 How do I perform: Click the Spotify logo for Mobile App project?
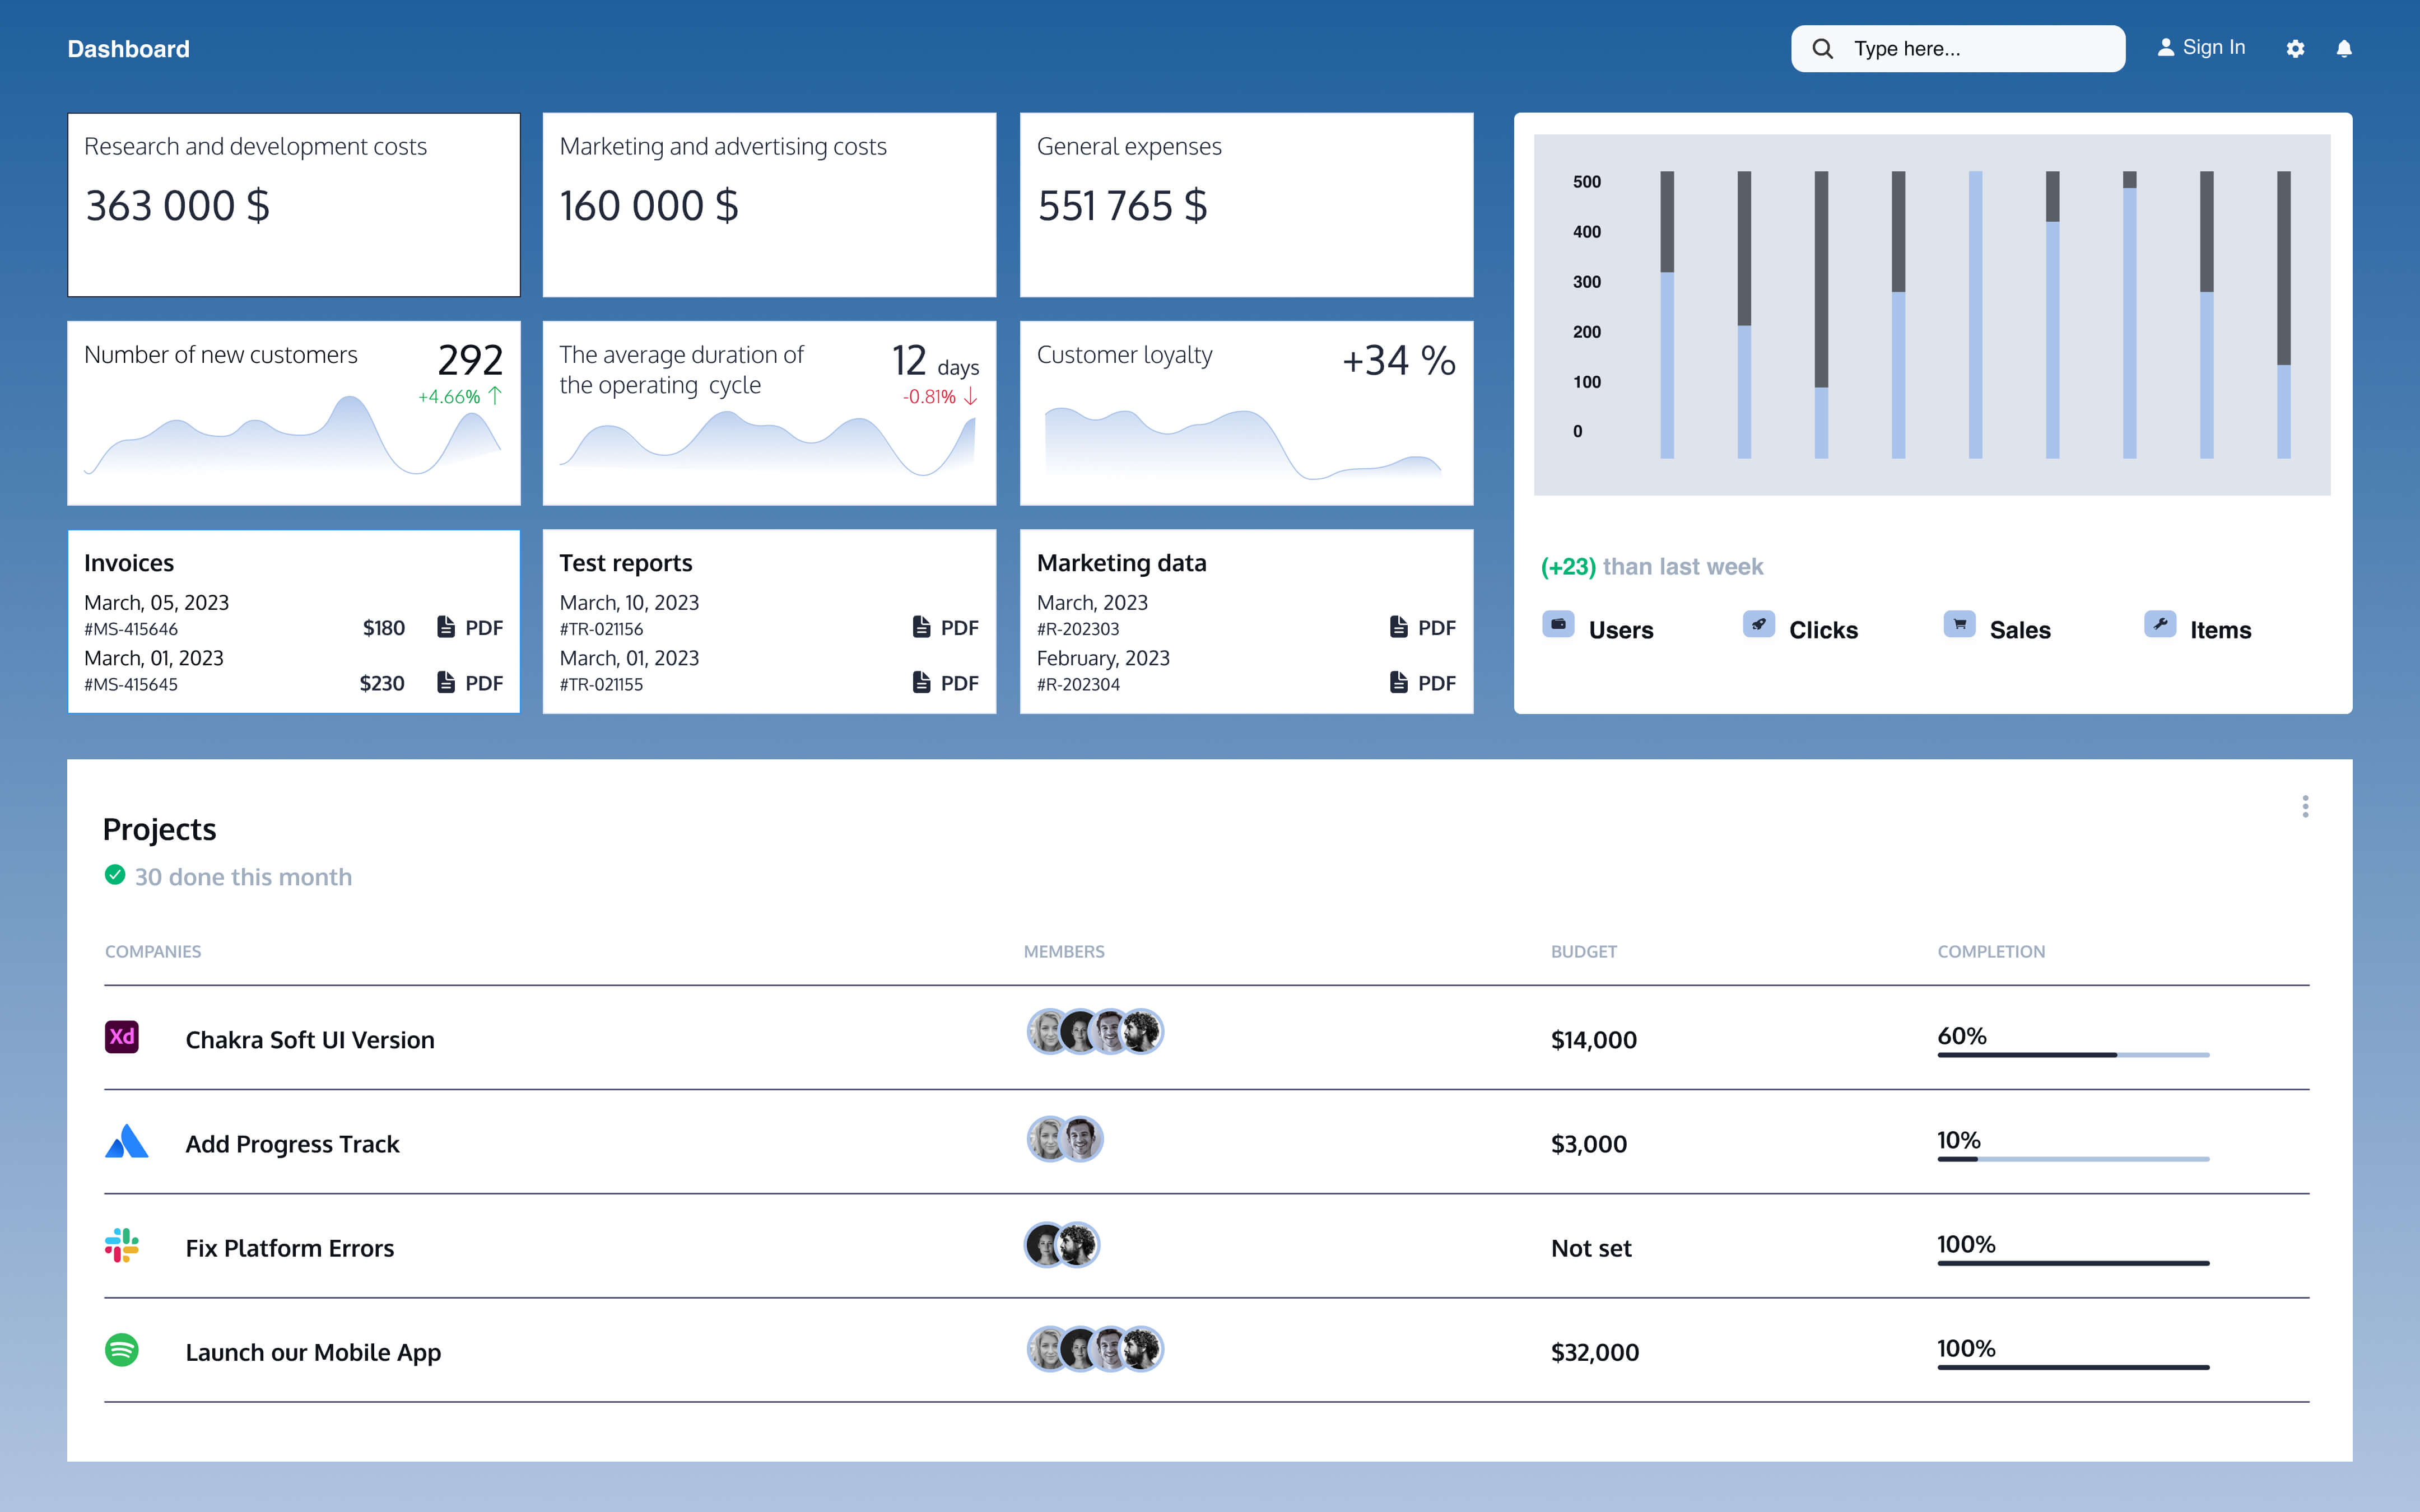[x=122, y=1349]
